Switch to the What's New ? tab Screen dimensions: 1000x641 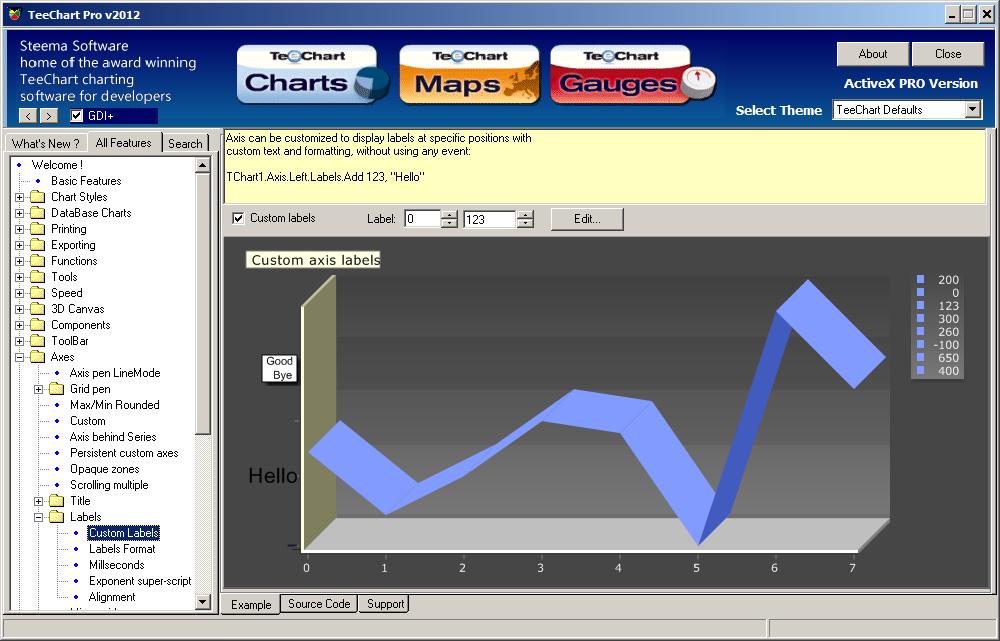[45, 144]
